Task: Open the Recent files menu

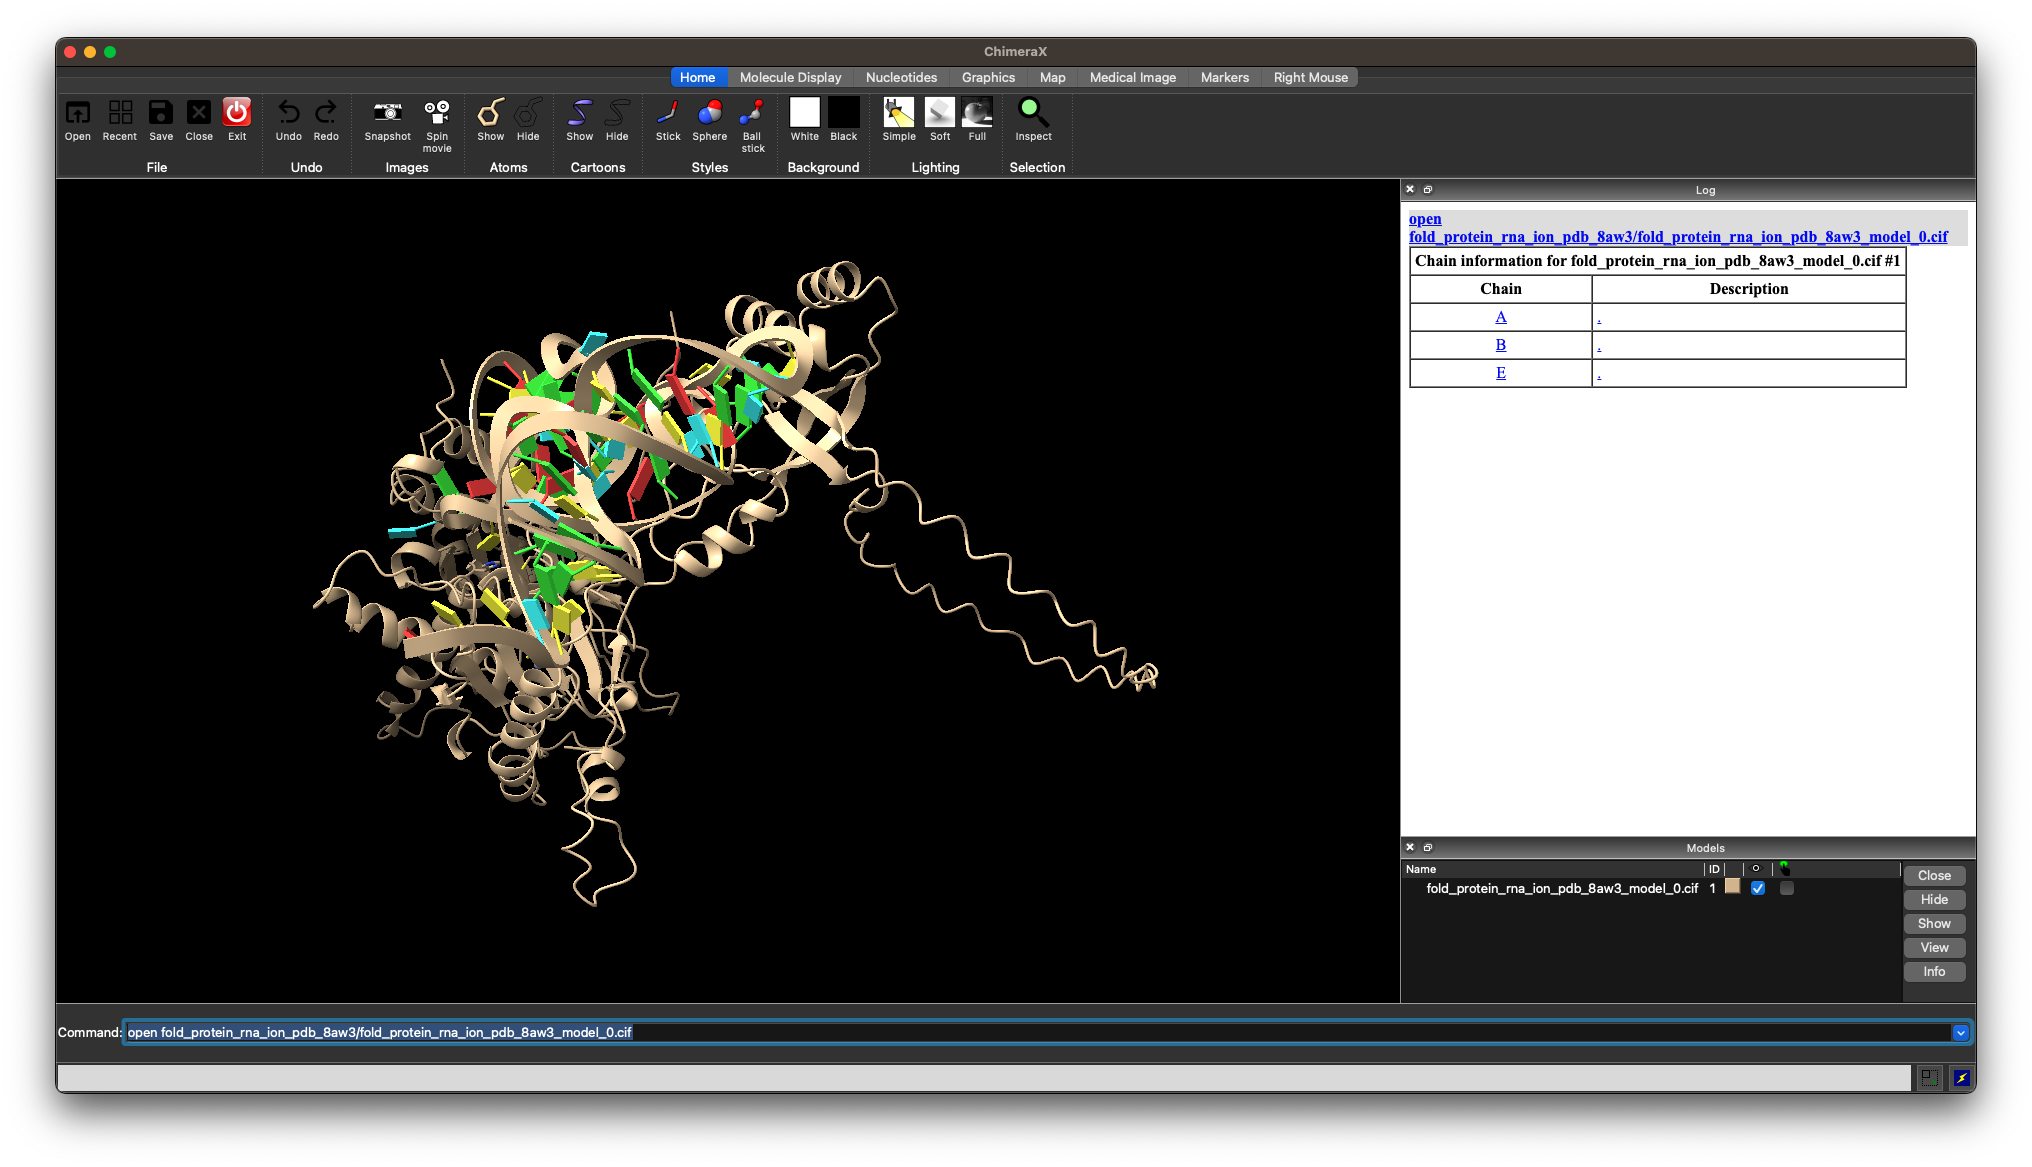Action: [x=120, y=113]
